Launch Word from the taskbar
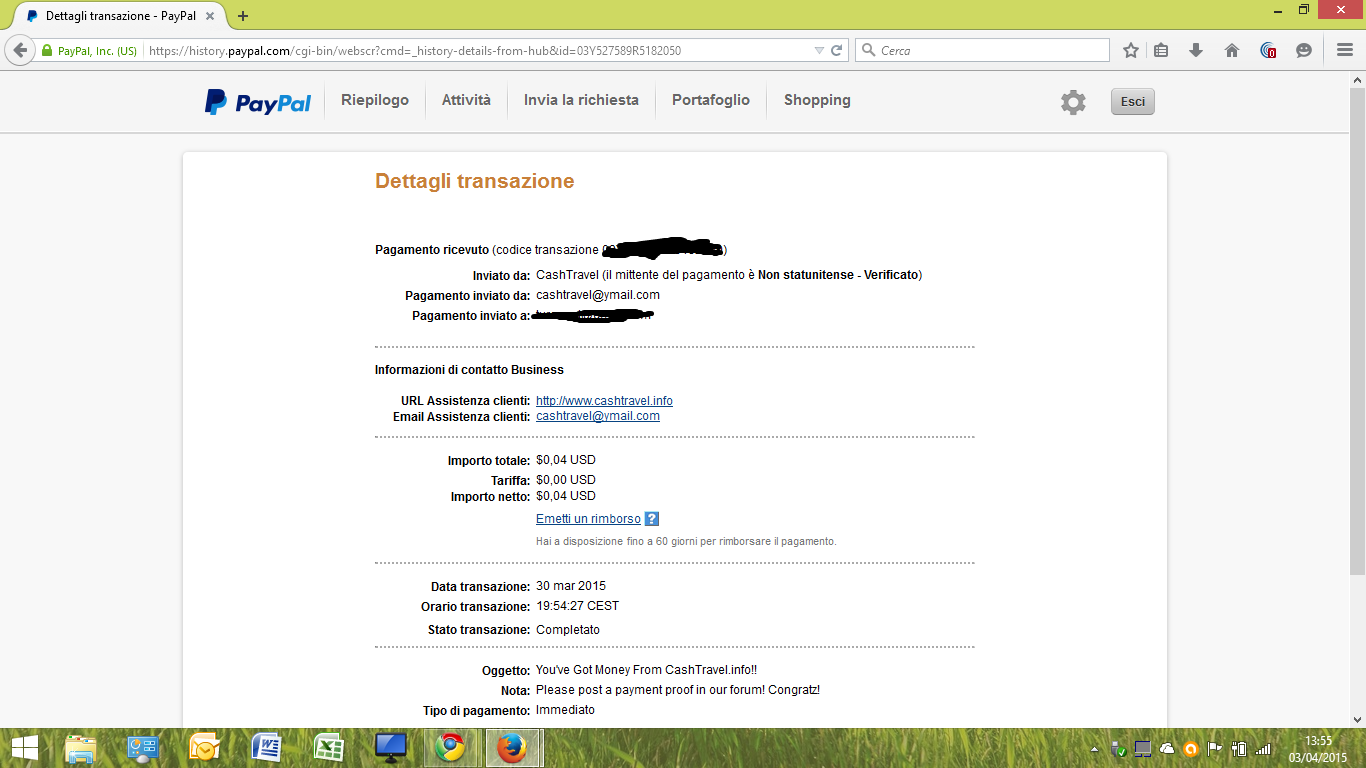This screenshot has width=1366, height=768. point(267,748)
